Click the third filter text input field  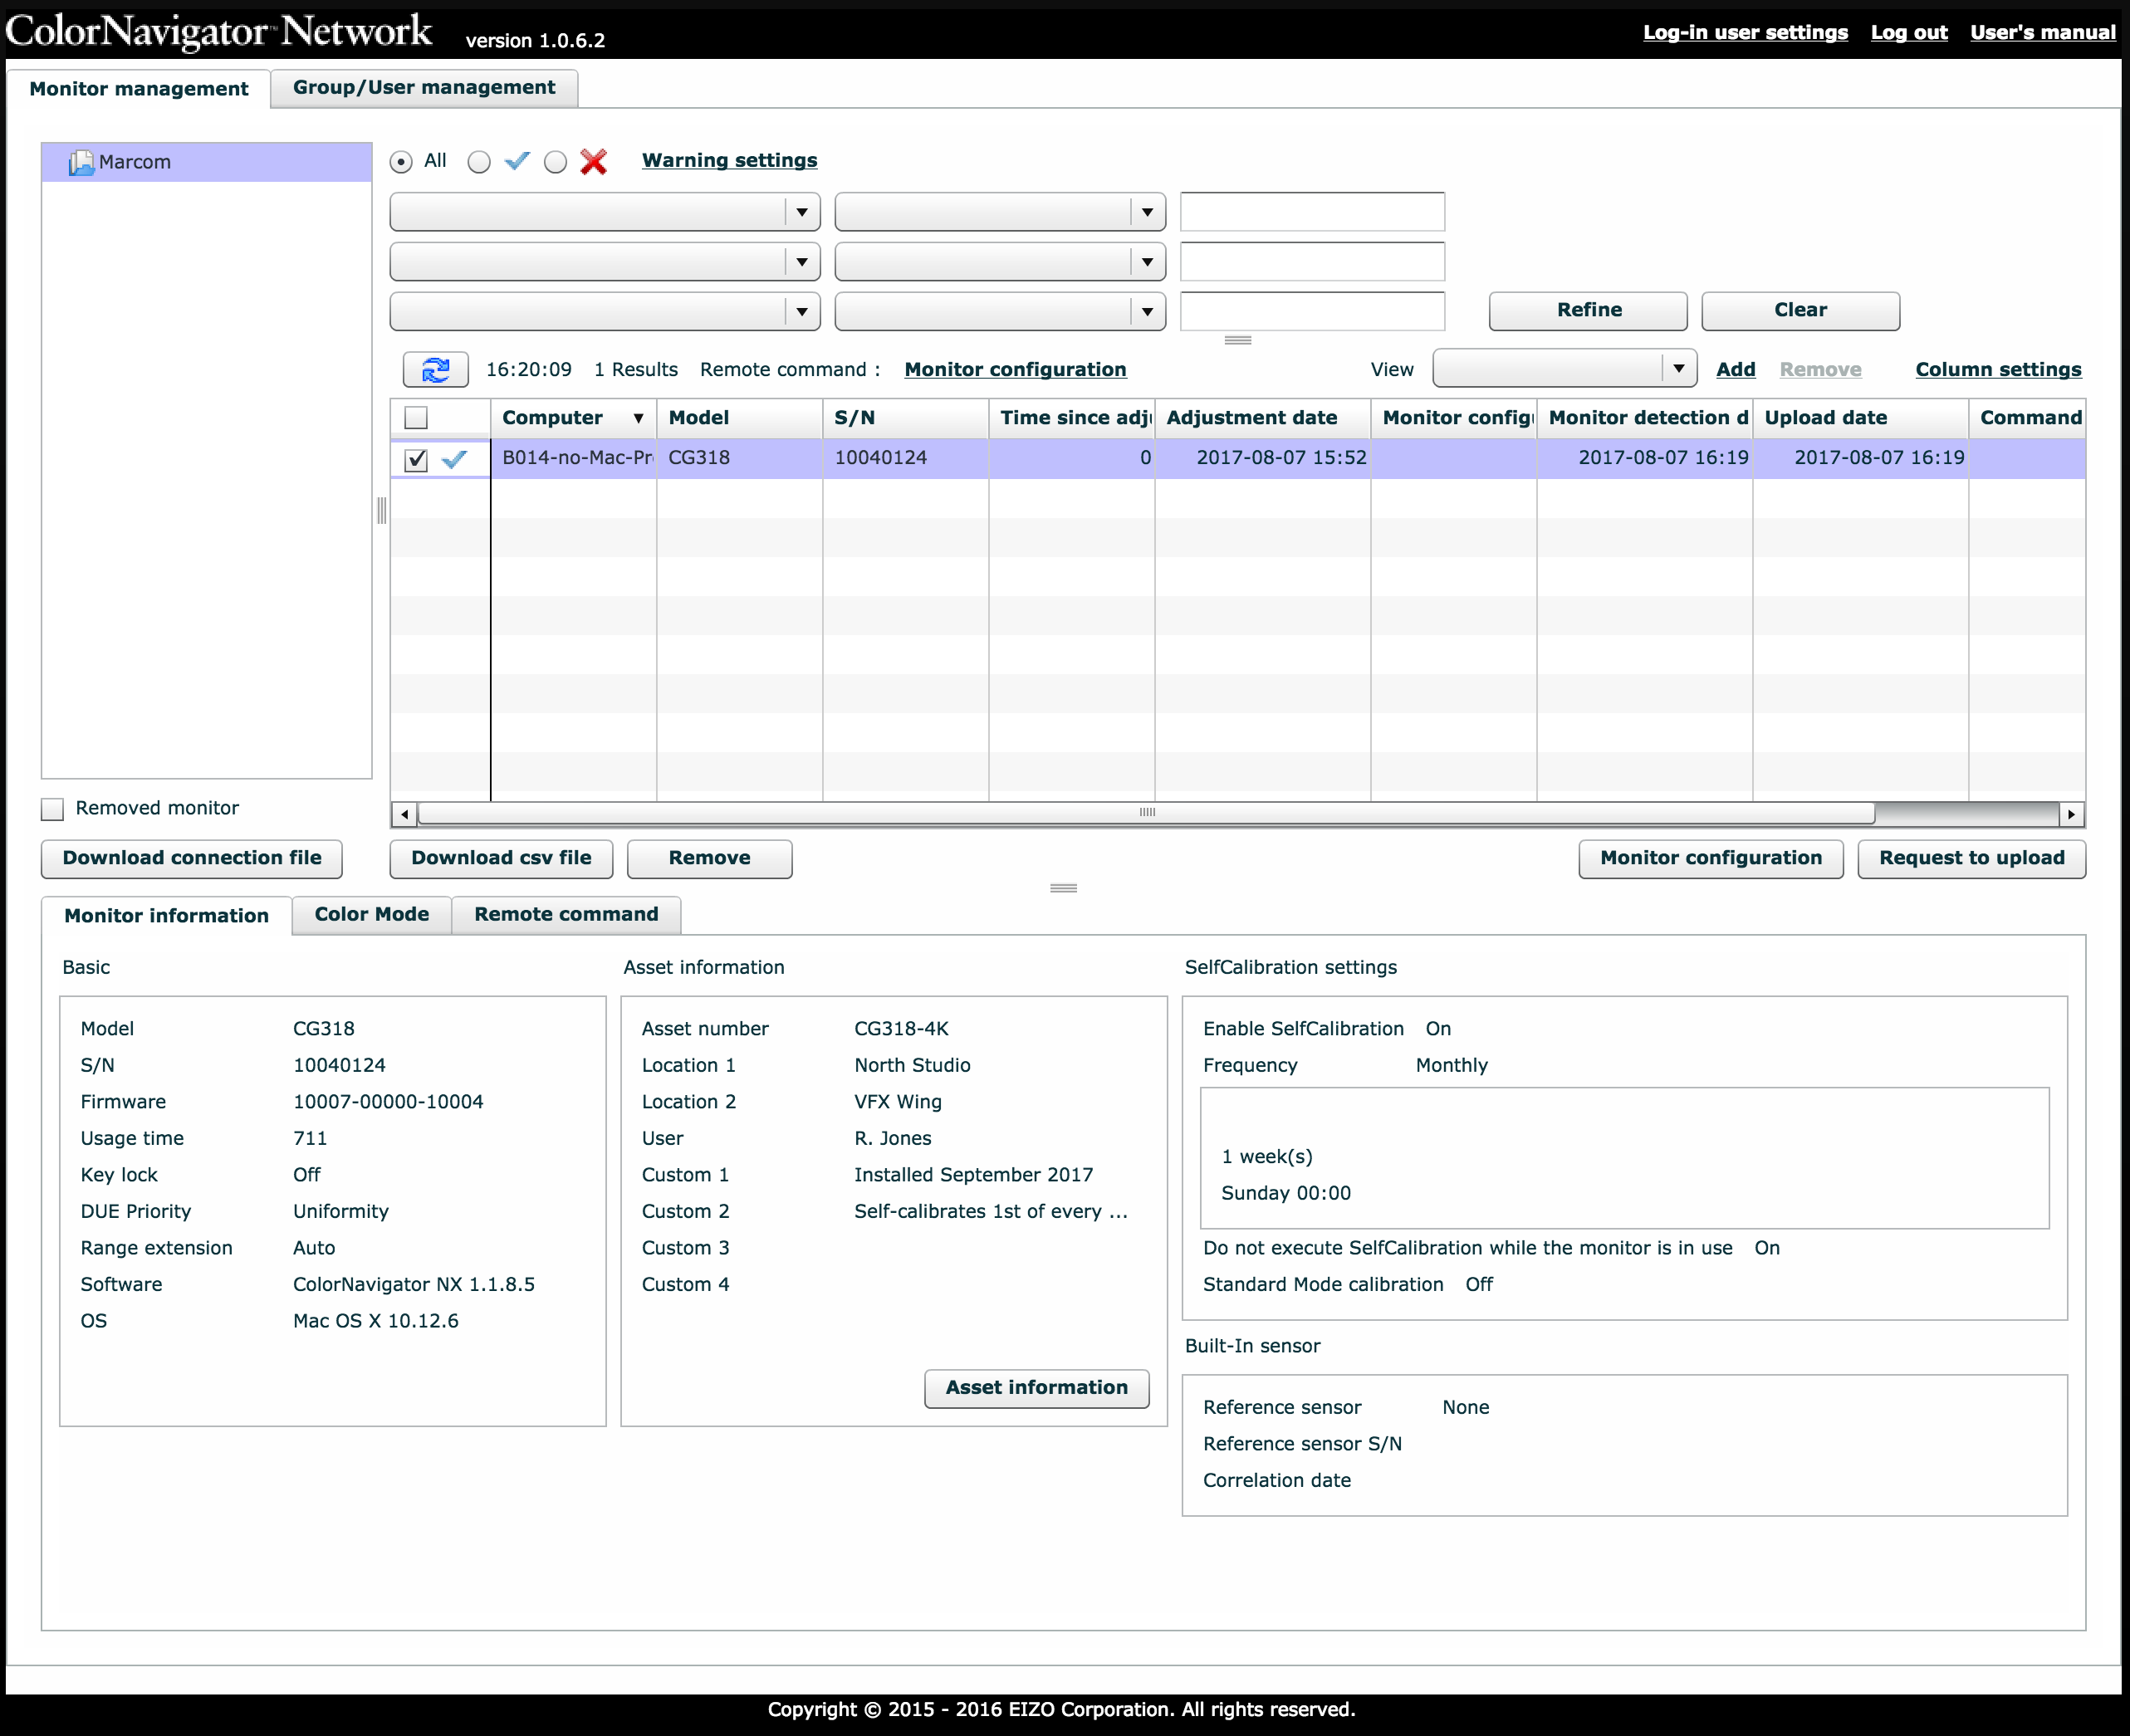(1312, 311)
